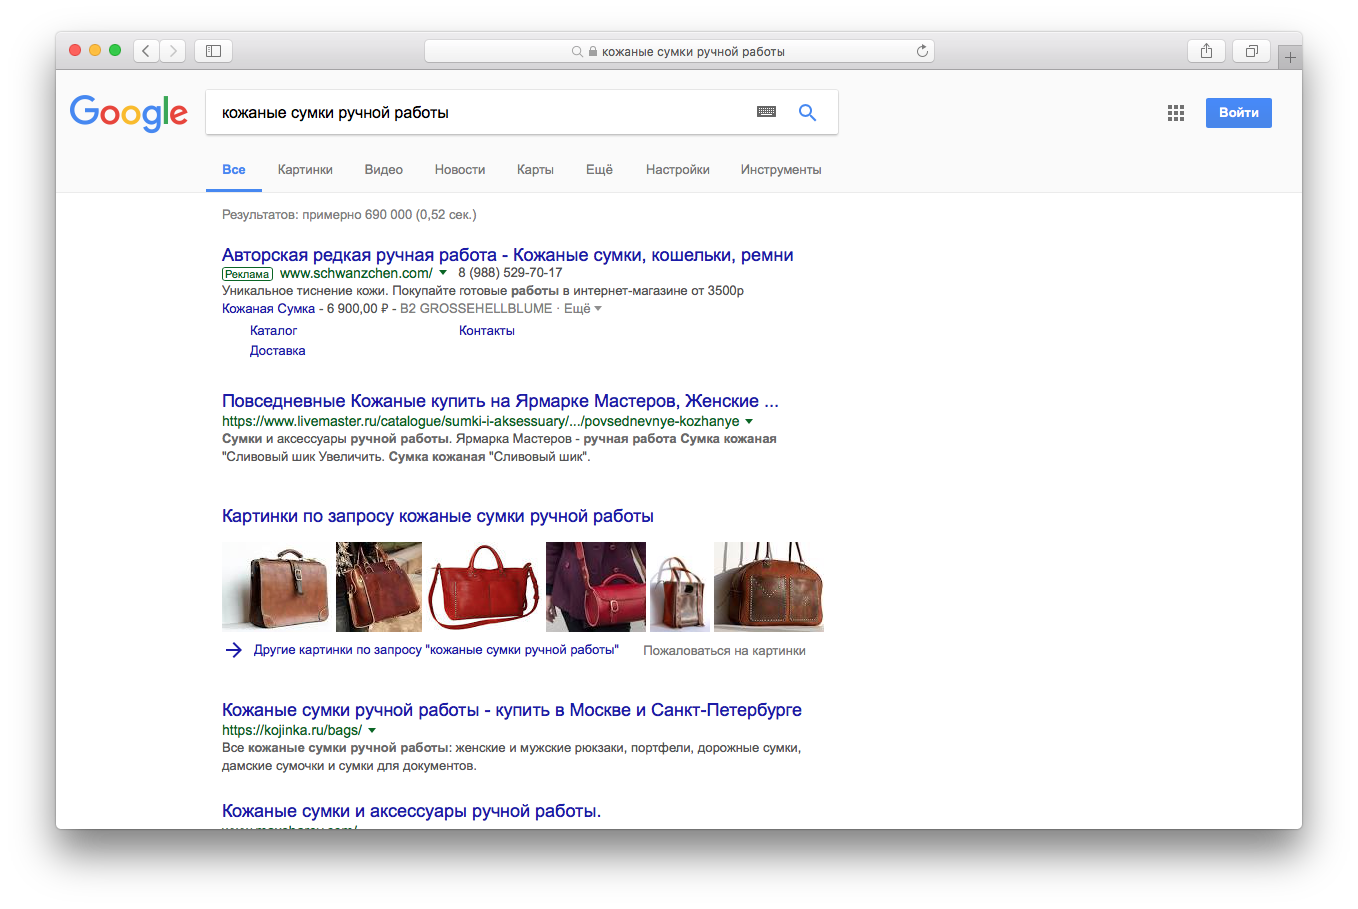Open 'Инструменты' search tools
The width and height of the screenshot is (1358, 909).
[781, 170]
